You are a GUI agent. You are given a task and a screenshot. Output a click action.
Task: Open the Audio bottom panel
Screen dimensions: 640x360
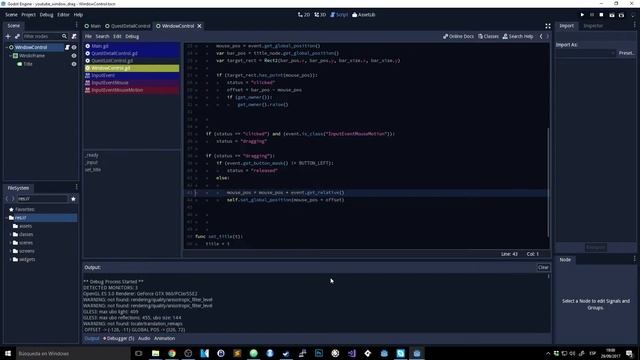click(x=144, y=338)
